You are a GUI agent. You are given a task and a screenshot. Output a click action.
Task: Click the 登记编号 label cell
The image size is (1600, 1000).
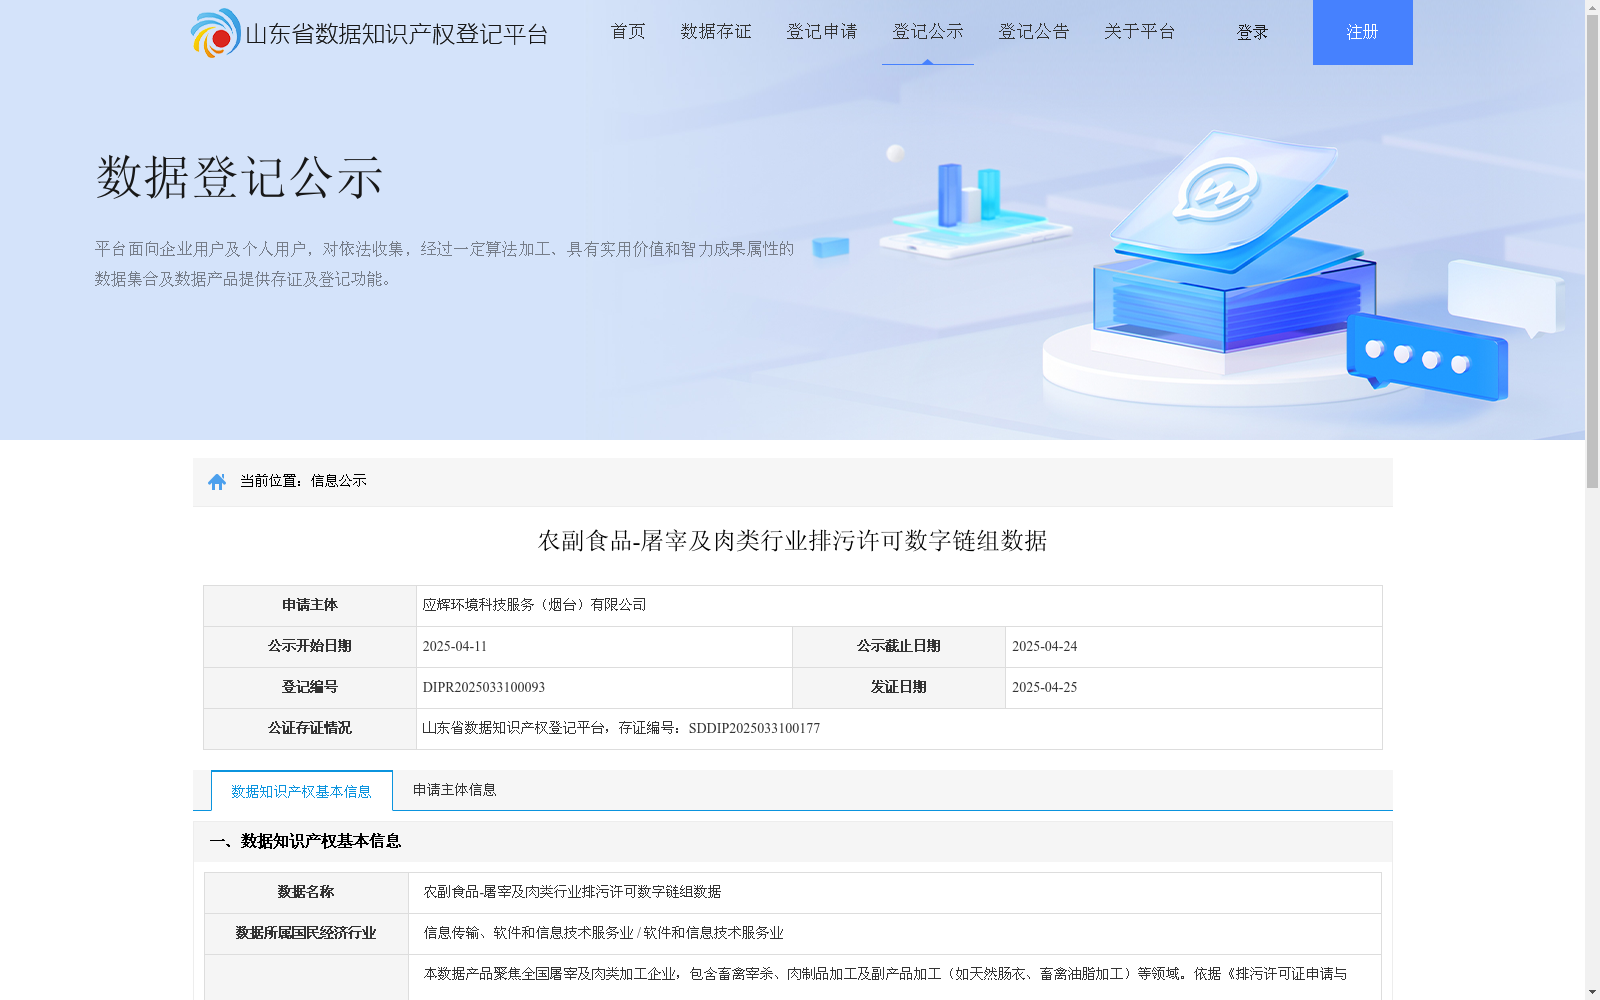[x=310, y=688]
